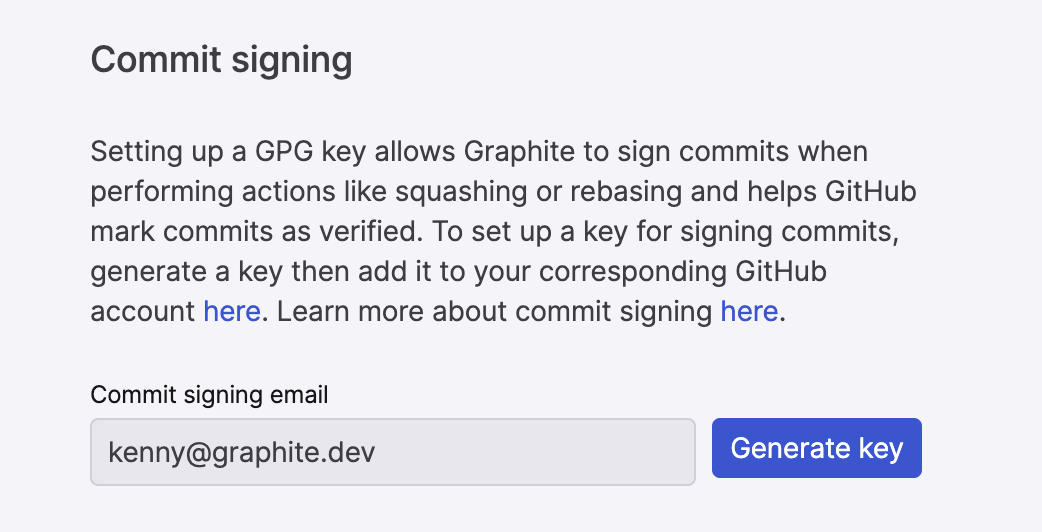Click the 'Commit signing' section heading
This screenshot has width=1042, height=532.
221,60
